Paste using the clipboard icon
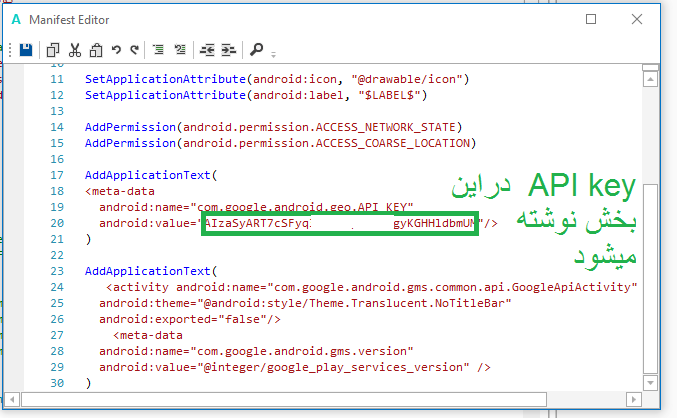The image size is (677, 418). coord(95,49)
